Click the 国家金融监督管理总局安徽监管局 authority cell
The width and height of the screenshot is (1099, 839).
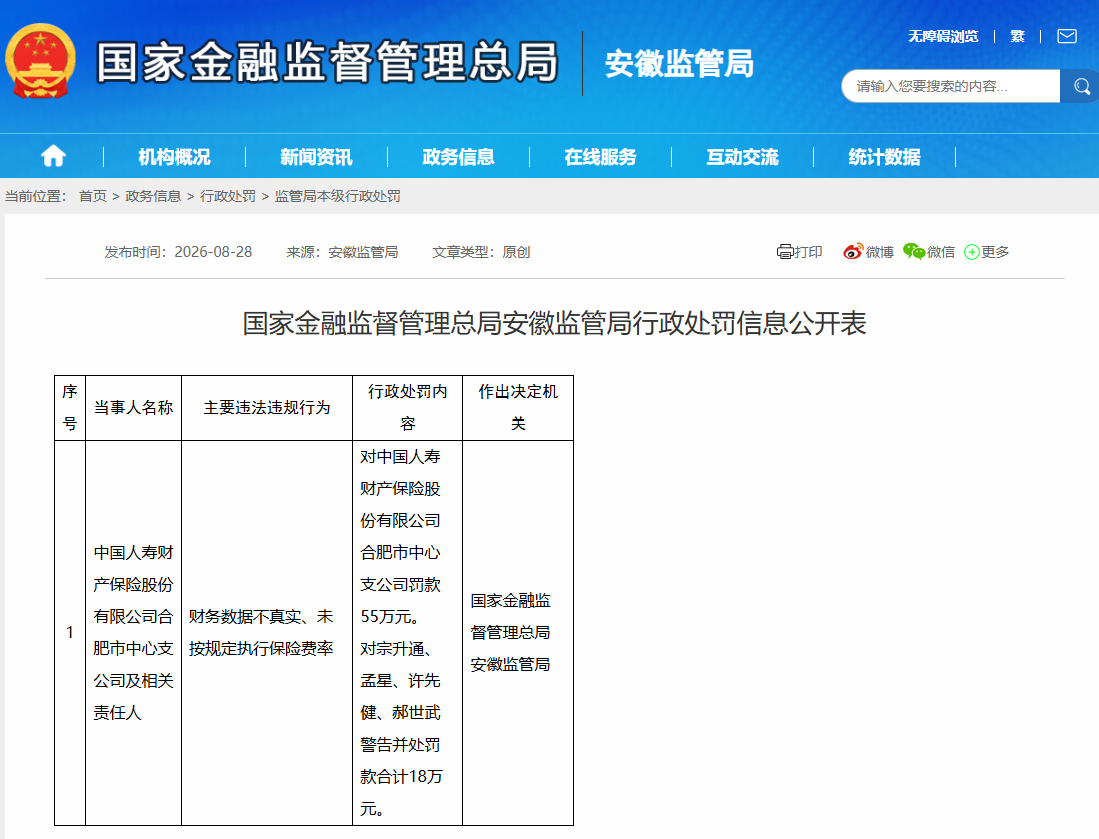click(x=518, y=632)
